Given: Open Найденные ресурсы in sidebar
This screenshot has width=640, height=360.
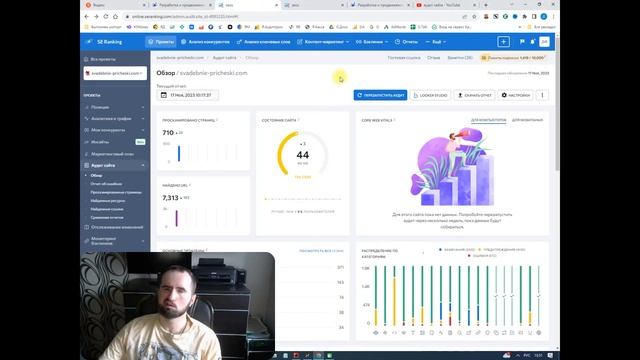Looking at the screenshot, I should tap(108, 201).
